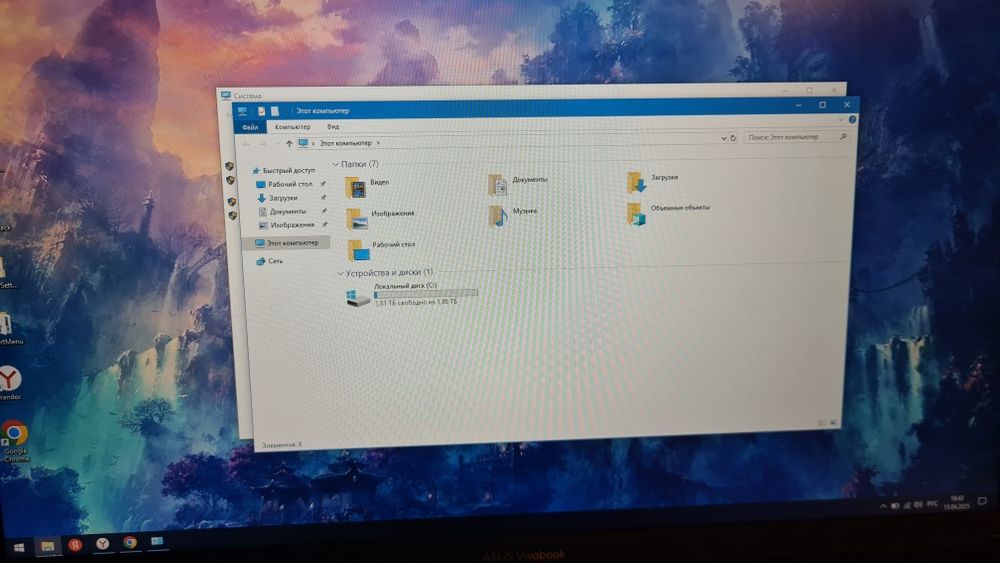Open the Компьютер ribbon tab
The width and height of the screenshot is (1000, 563).
pos(292,127)
